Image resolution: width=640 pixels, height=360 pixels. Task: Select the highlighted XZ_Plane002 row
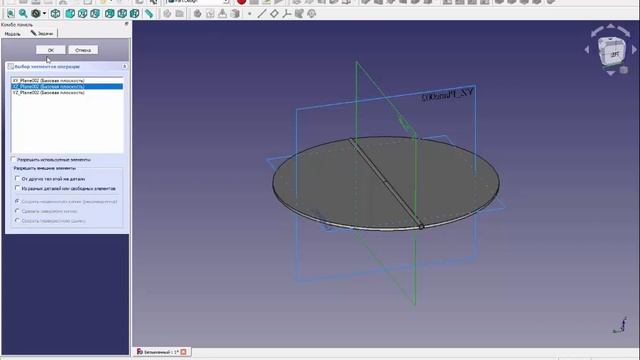[67, 87]
